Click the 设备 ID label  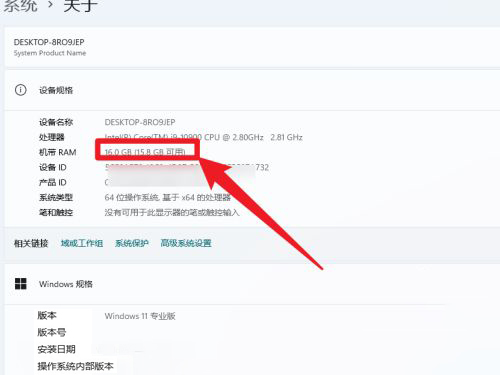click(53, 167)
